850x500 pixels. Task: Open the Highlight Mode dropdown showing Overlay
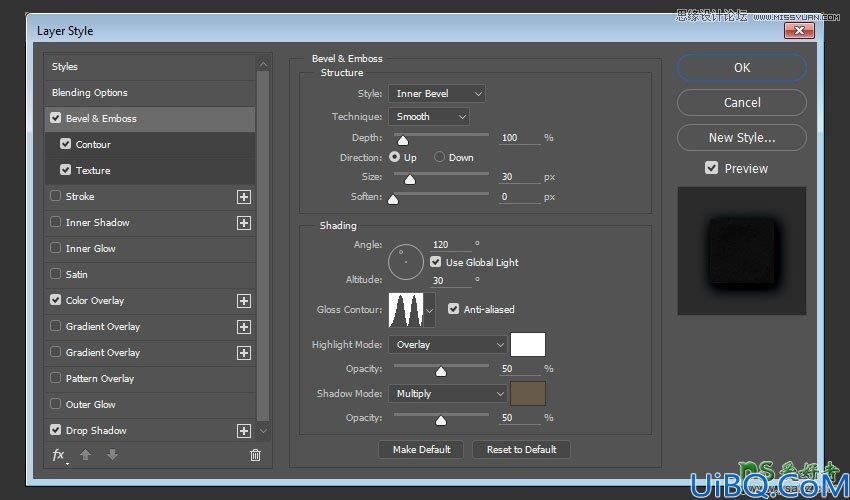click(448, 345)
